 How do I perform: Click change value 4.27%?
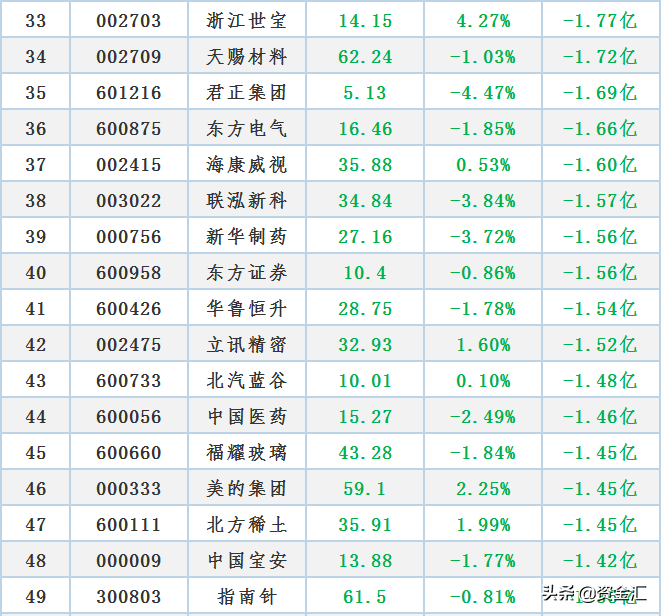coord(483,21)
